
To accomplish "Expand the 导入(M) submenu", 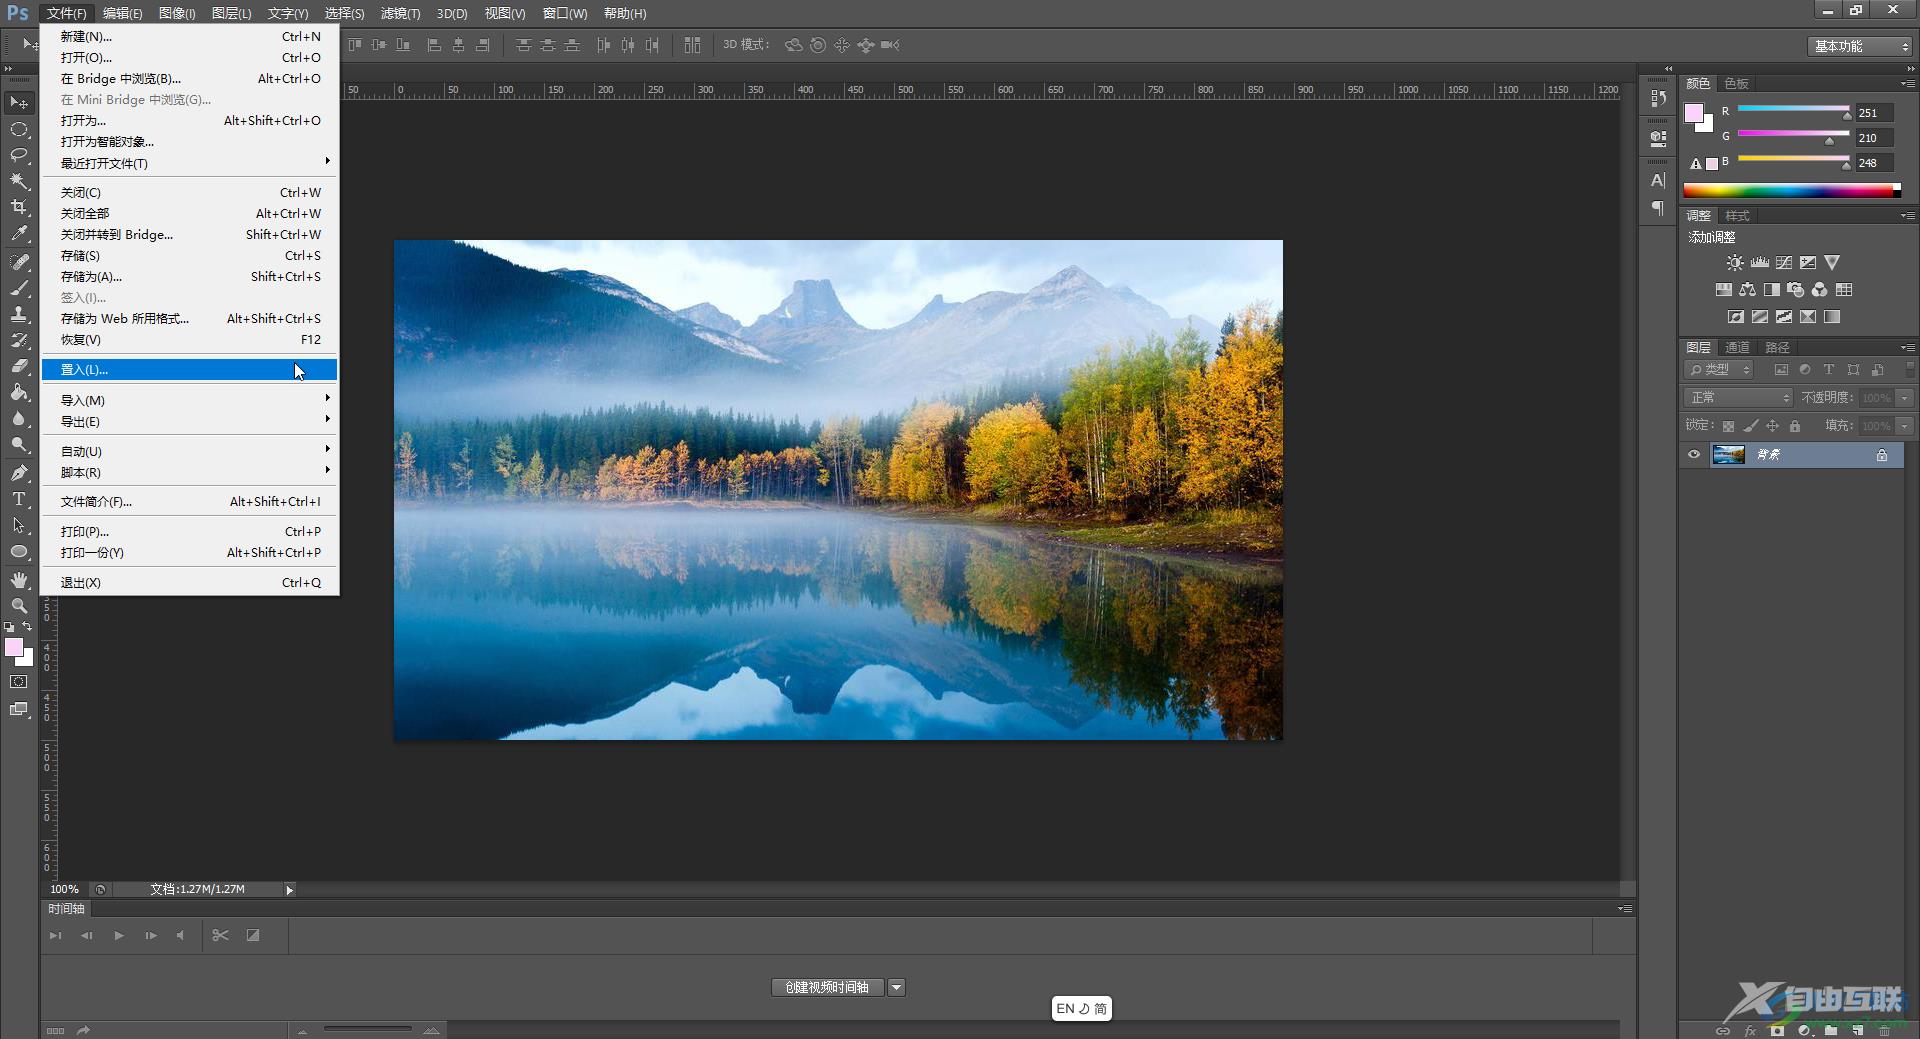I will tap(190, 400).
